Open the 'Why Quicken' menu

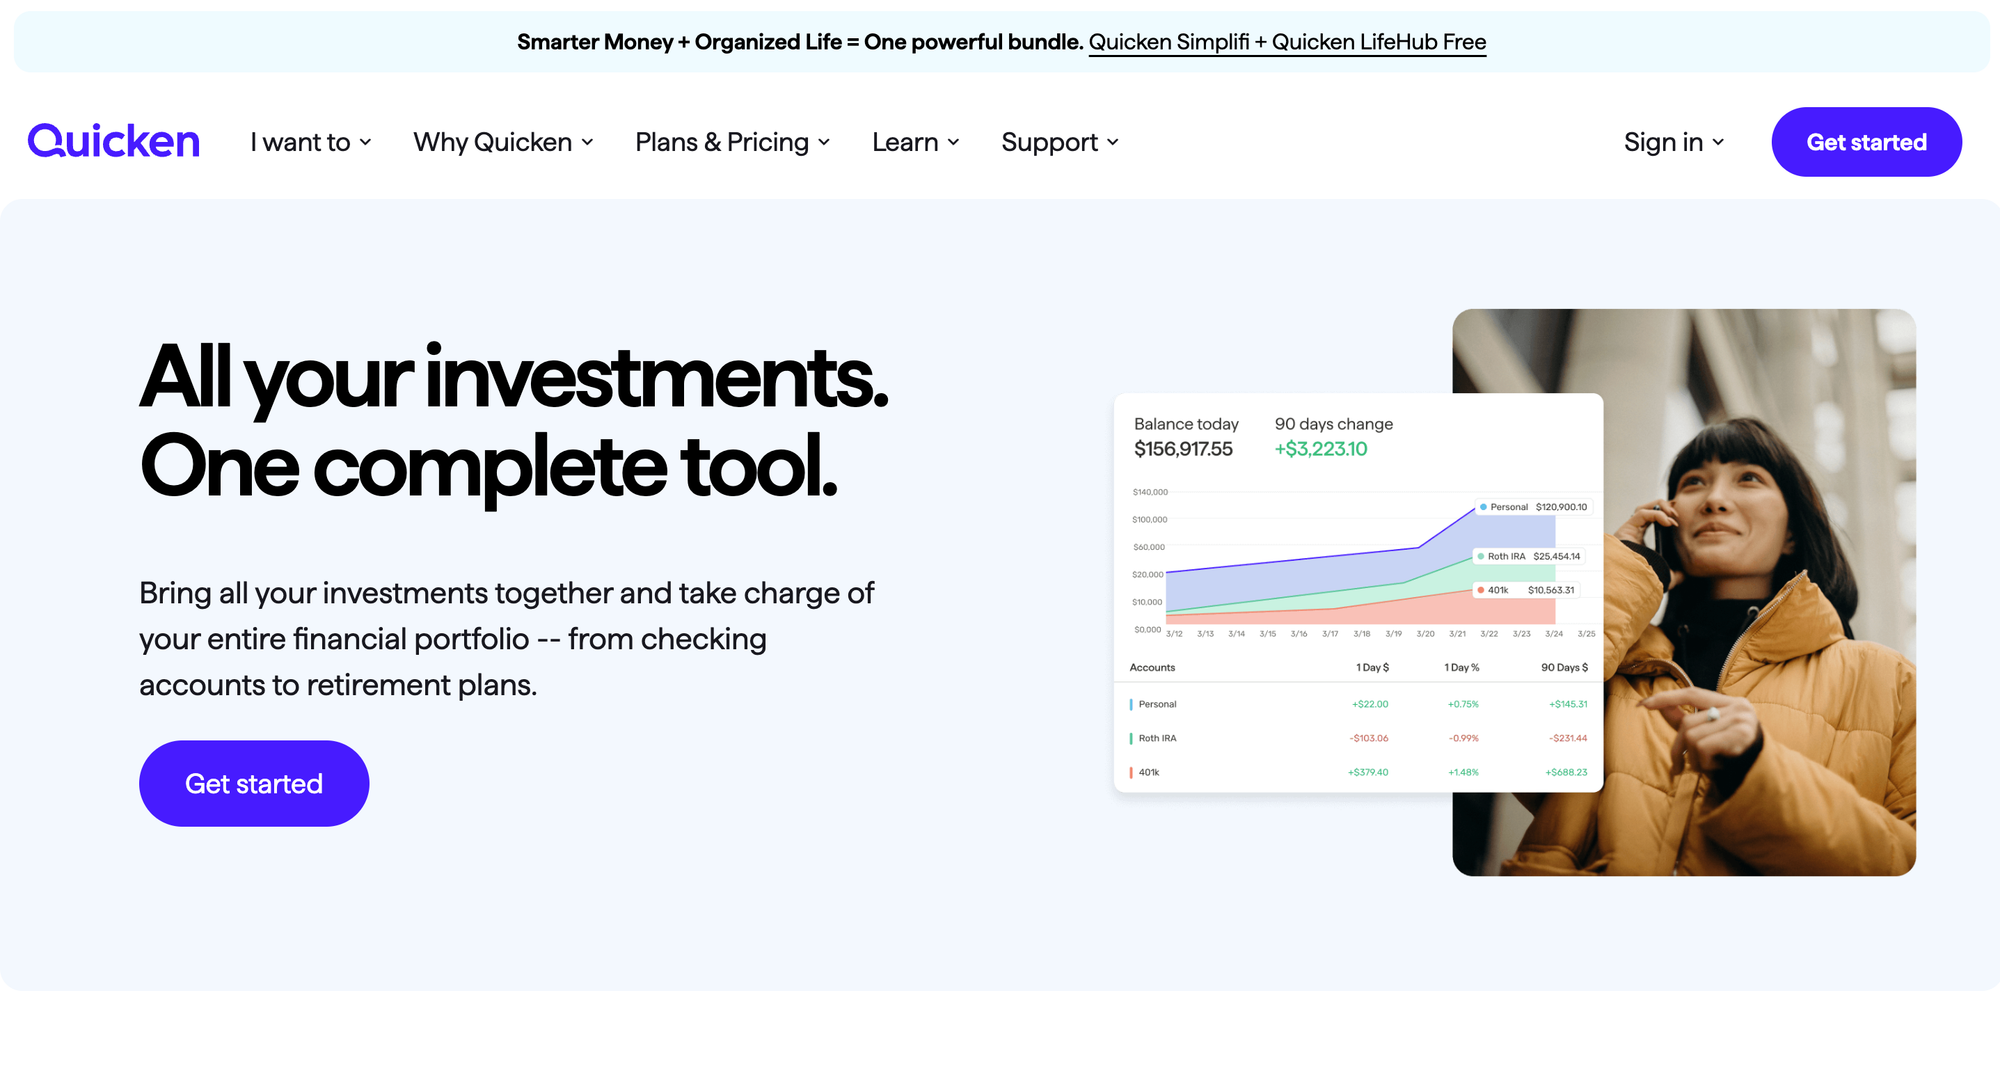pyautogui.click(x=503, y=142)
